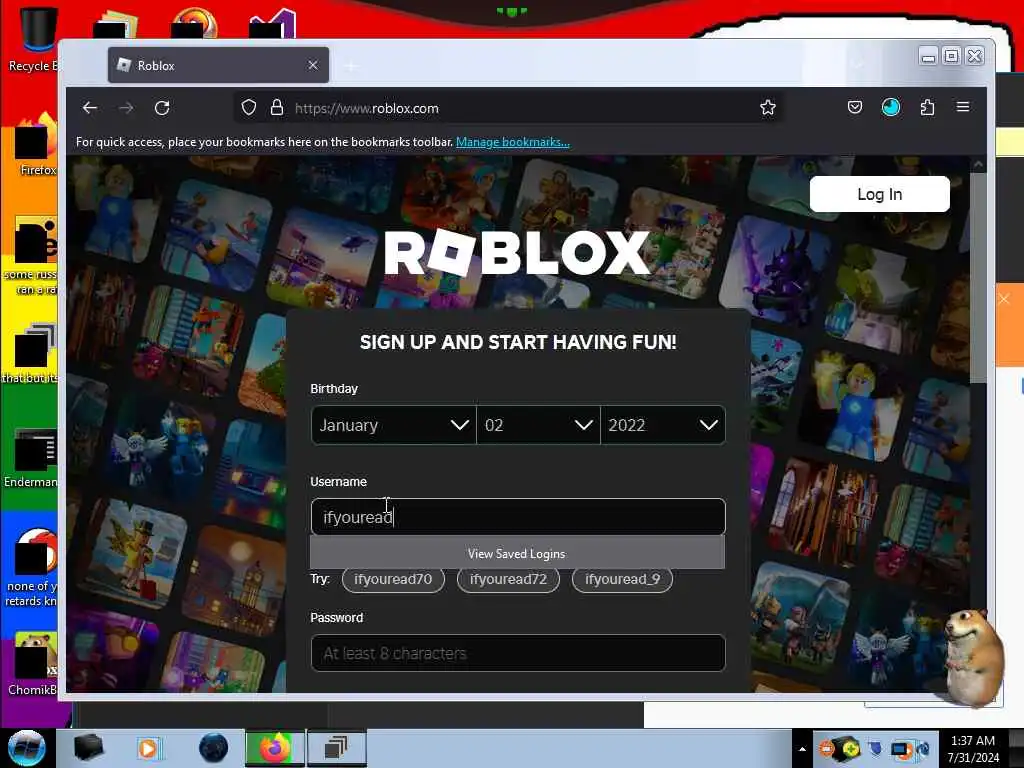Maximize the Firefox window
This screenshot has width=1024, height=768.
[952, 57]
